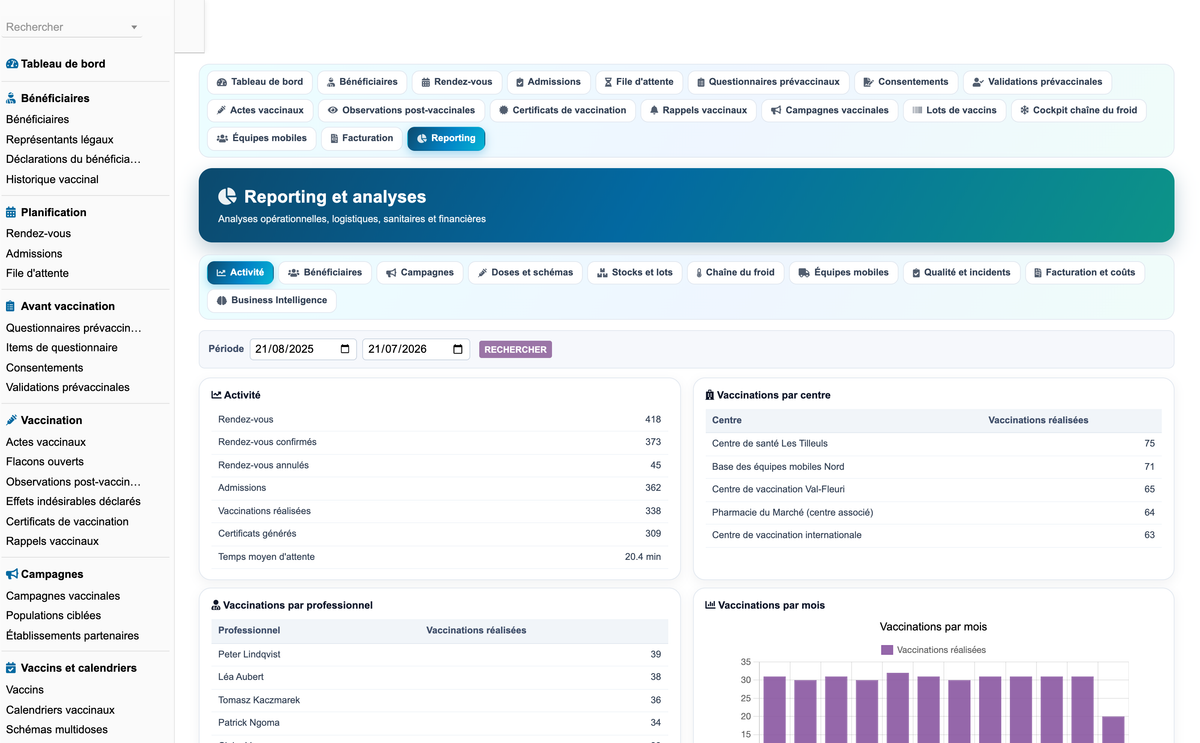Open Établissements partenaires sidebar link
This screenshot has width=1200, height=743.
[x=72, y=635]
